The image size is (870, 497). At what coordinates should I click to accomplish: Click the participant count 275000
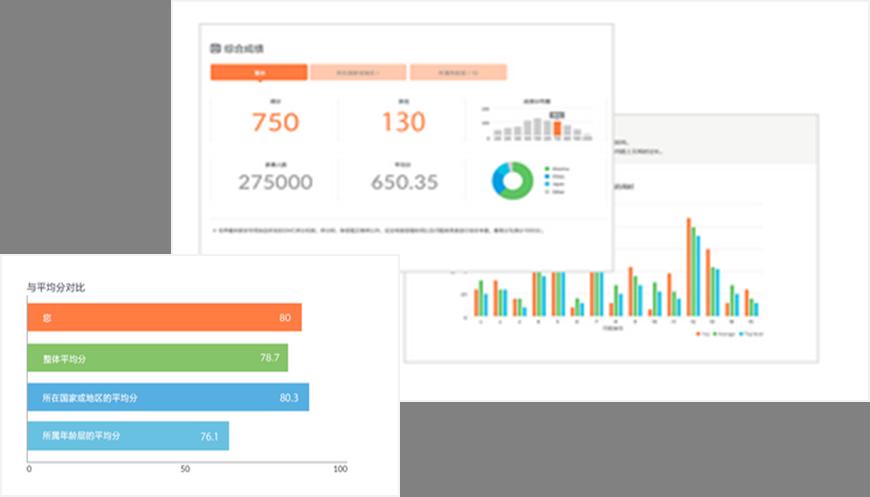click(x=275, y=183)
